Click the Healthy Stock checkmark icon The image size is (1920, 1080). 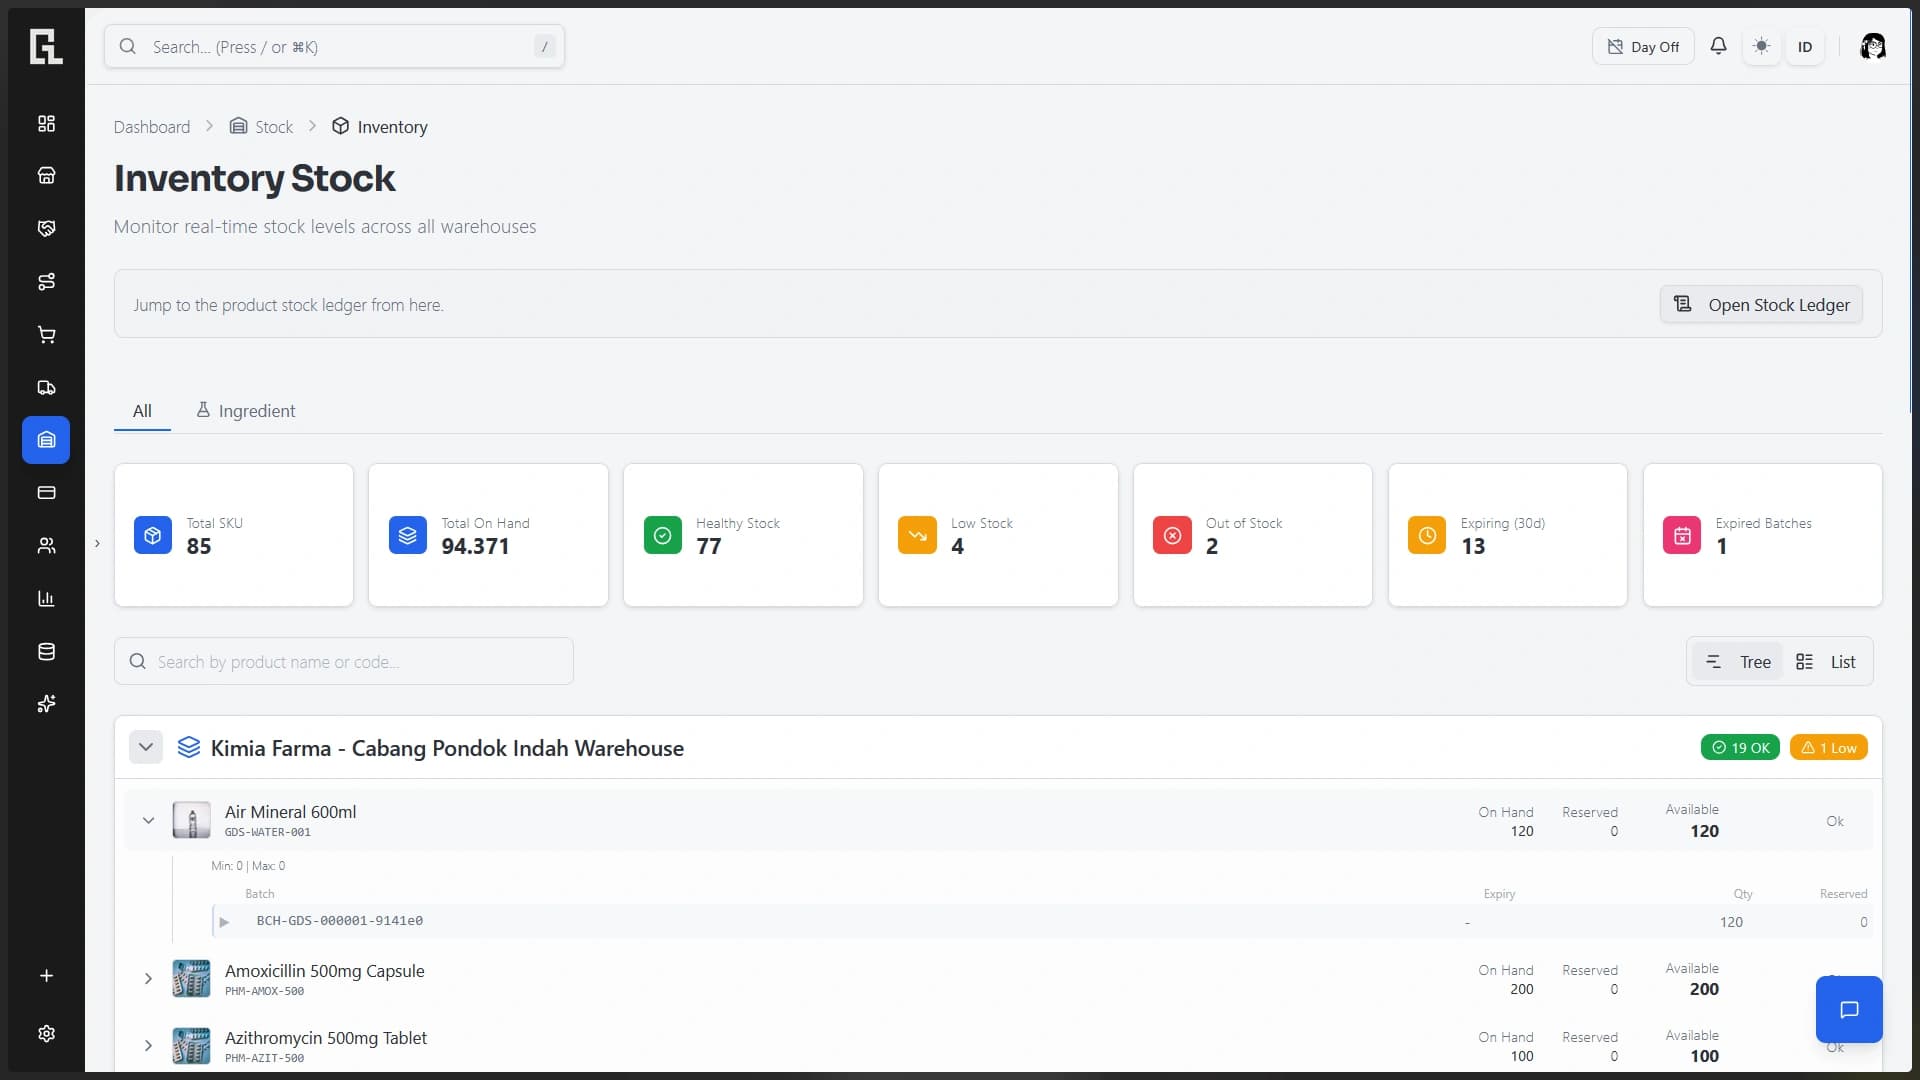click(662, 535)
